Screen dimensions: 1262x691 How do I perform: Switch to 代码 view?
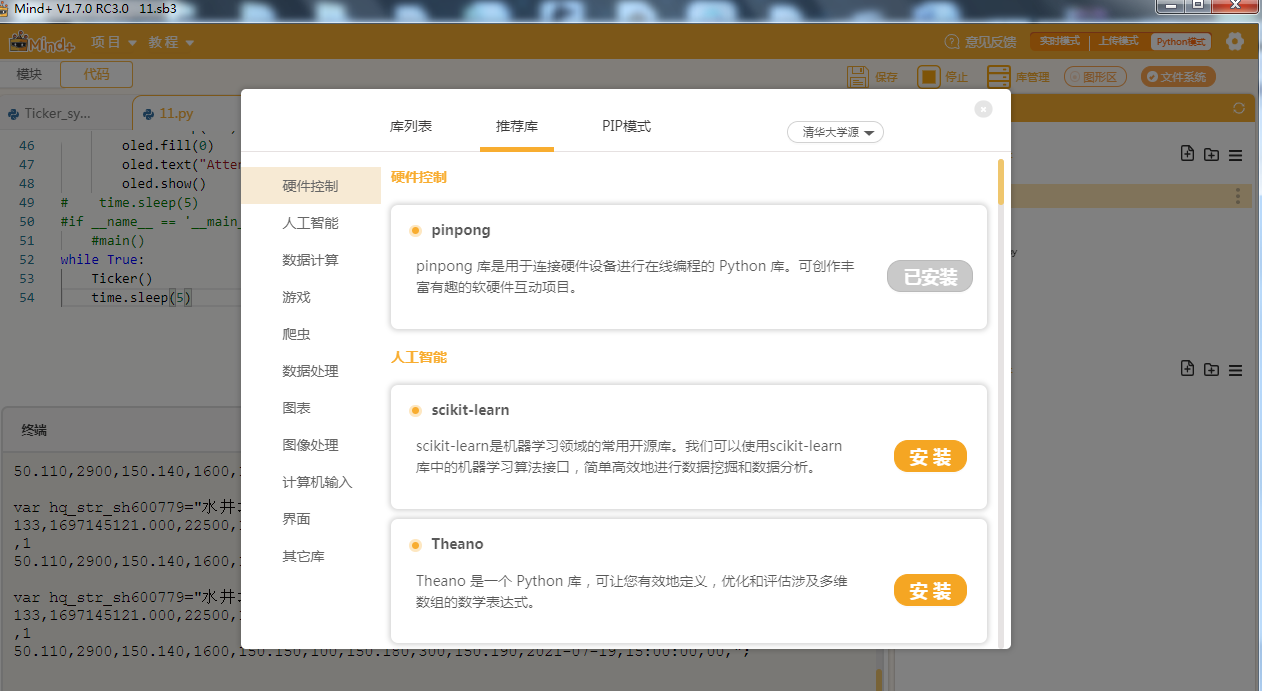96,74
